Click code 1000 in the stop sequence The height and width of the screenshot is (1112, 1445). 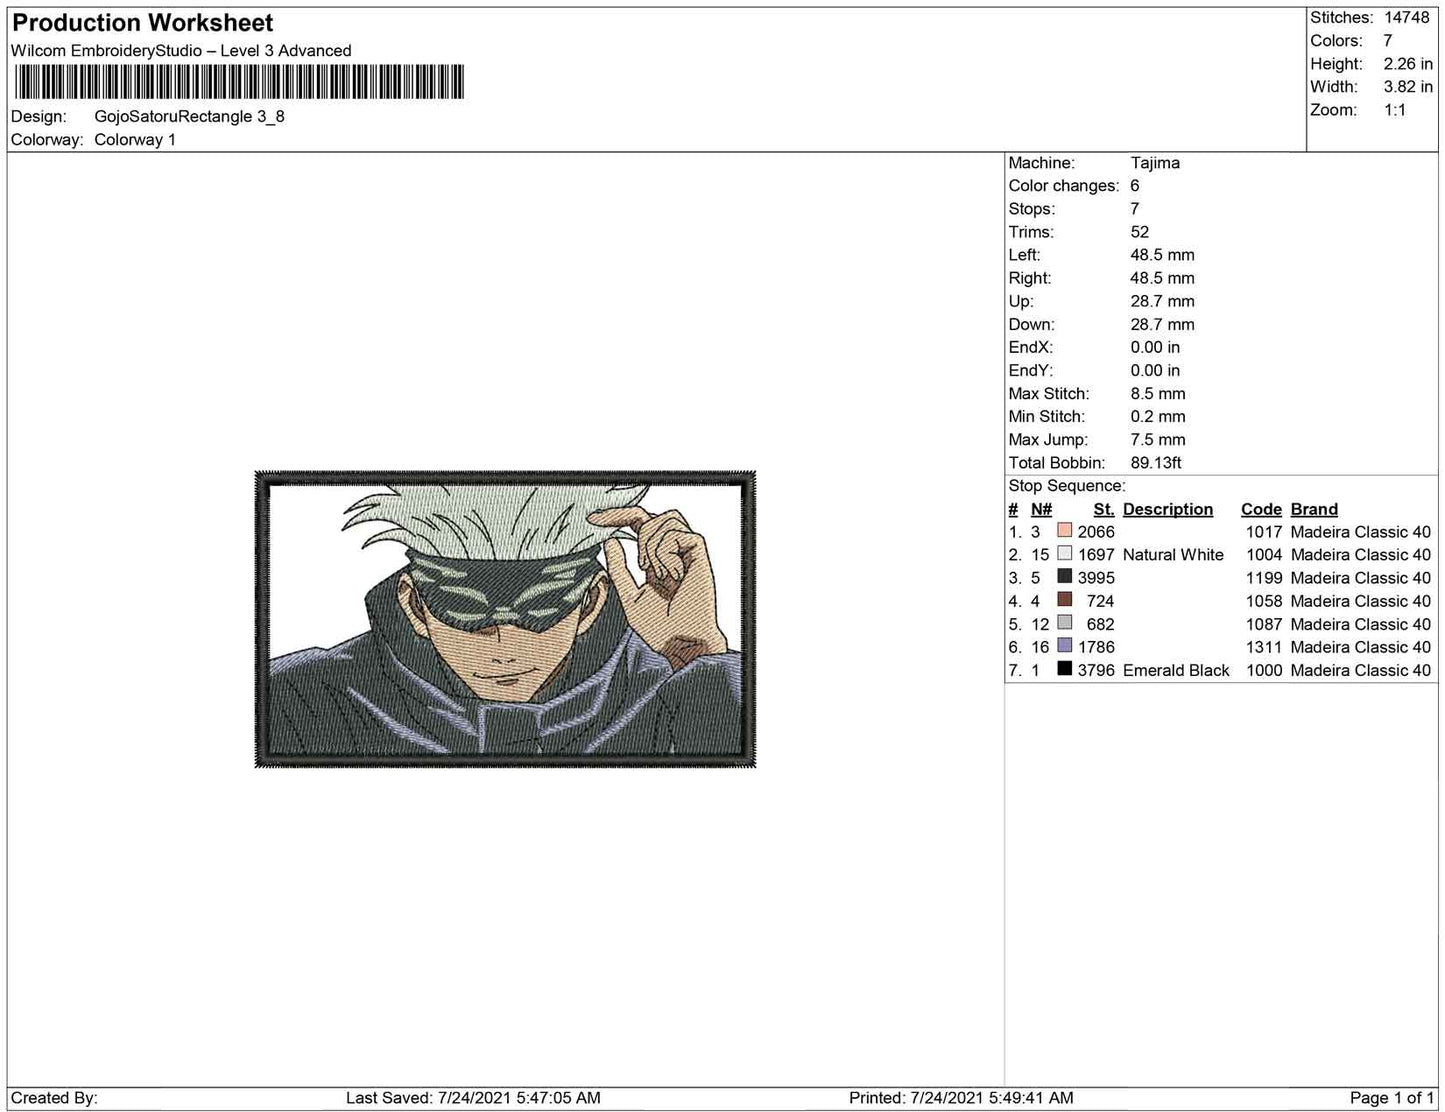[1264, 670]
